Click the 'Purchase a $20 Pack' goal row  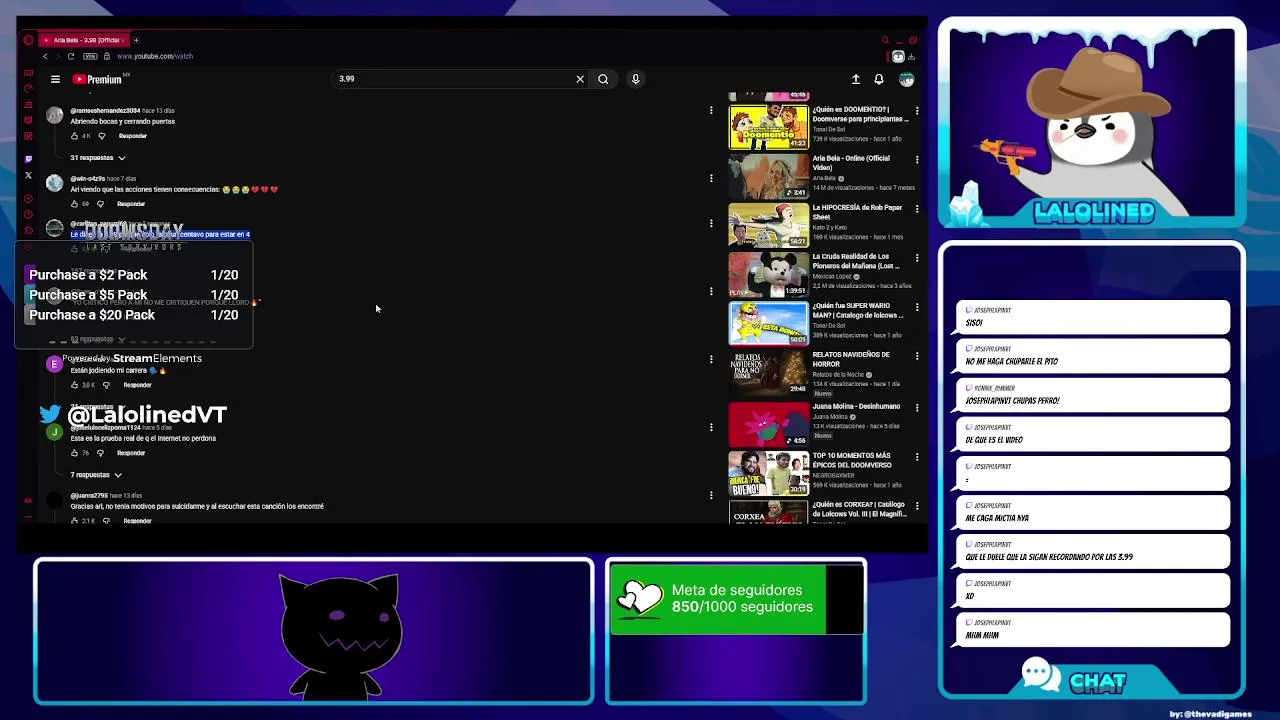pos(133,315)
